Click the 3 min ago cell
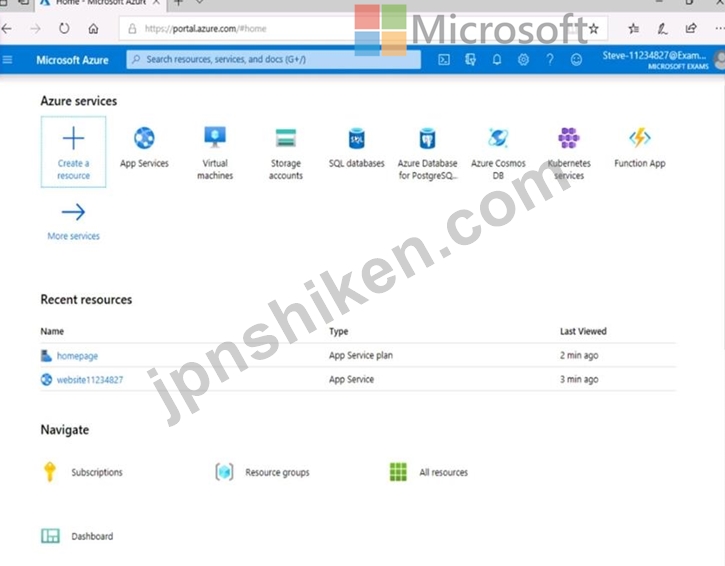Image resolution: width=725 pixels, height=566 pixels. (x=579, y=379)
